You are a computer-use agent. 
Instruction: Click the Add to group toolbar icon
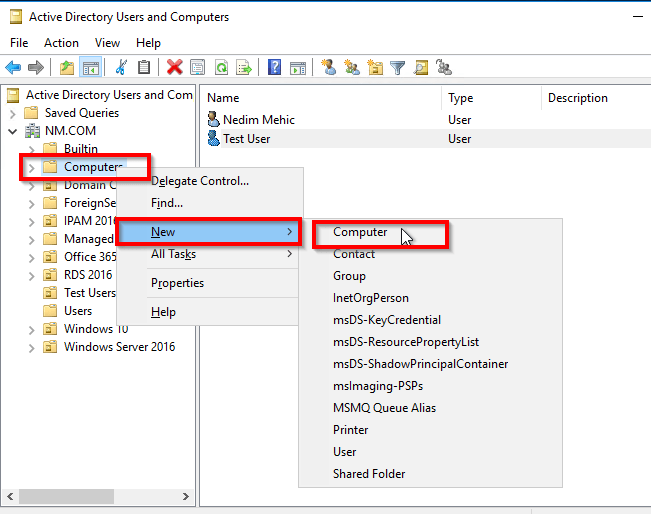point(443,67)
